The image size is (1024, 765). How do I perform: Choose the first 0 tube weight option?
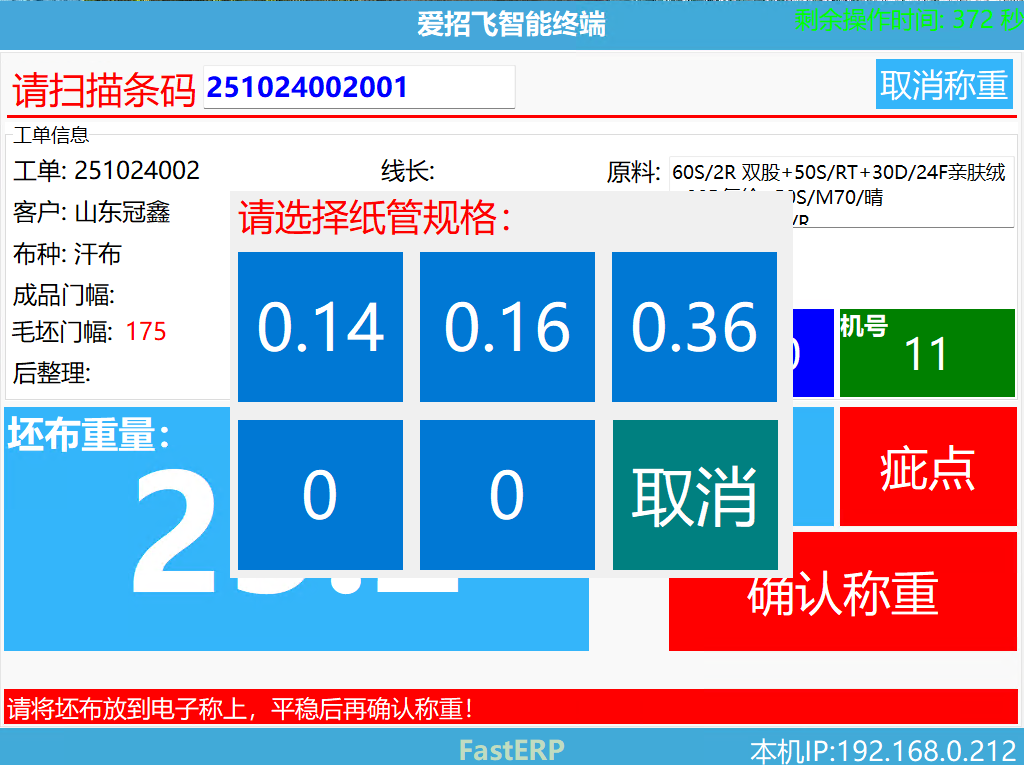(320, 495)
